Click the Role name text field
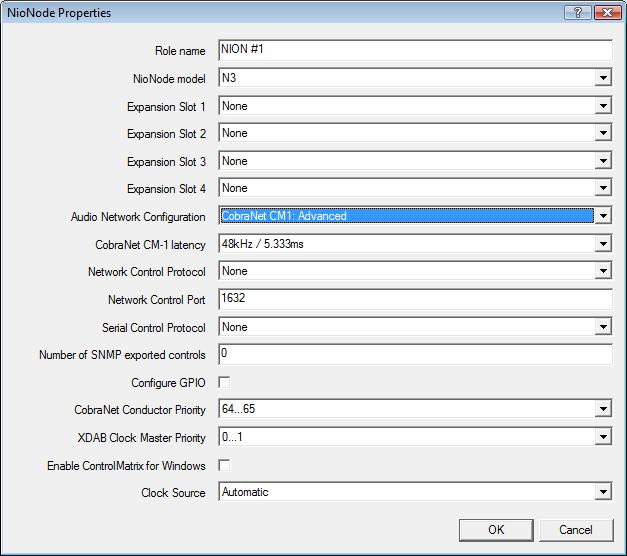The width and height of the screenshot is (627, 556). [x=414, y=51]
